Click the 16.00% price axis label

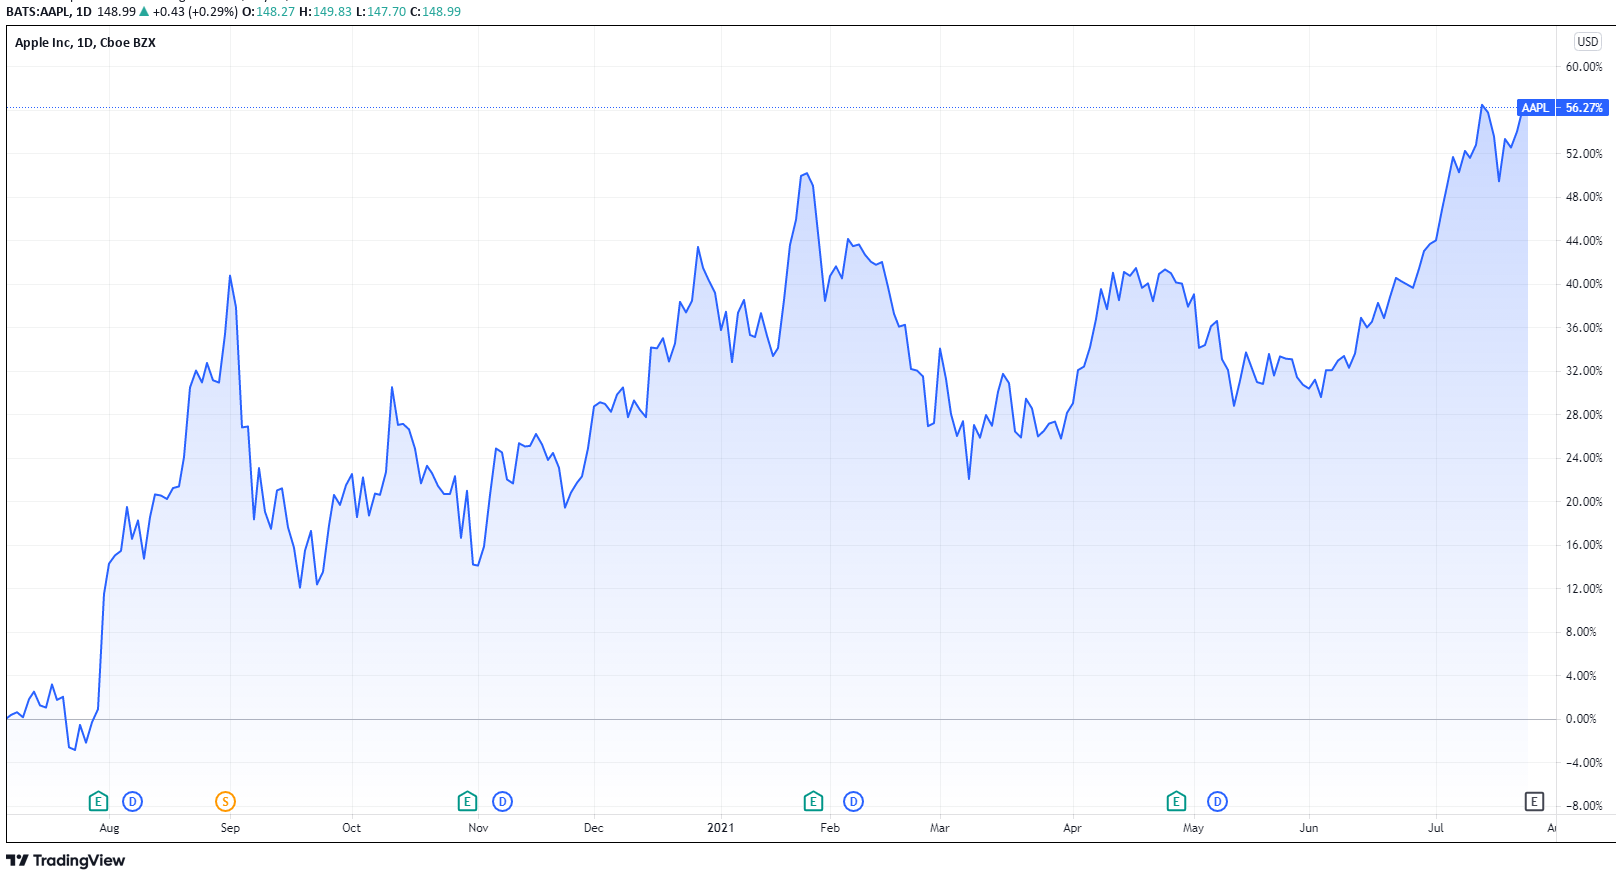point(1584,545)
